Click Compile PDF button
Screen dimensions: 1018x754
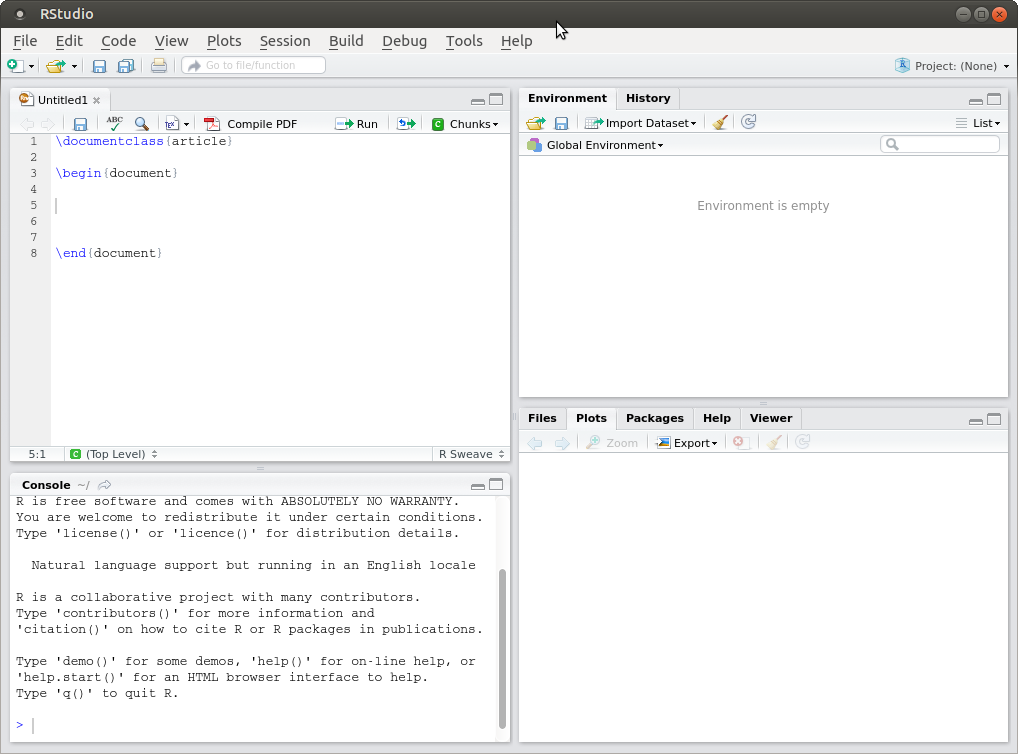pyautogui.click(x=251, y=124)
